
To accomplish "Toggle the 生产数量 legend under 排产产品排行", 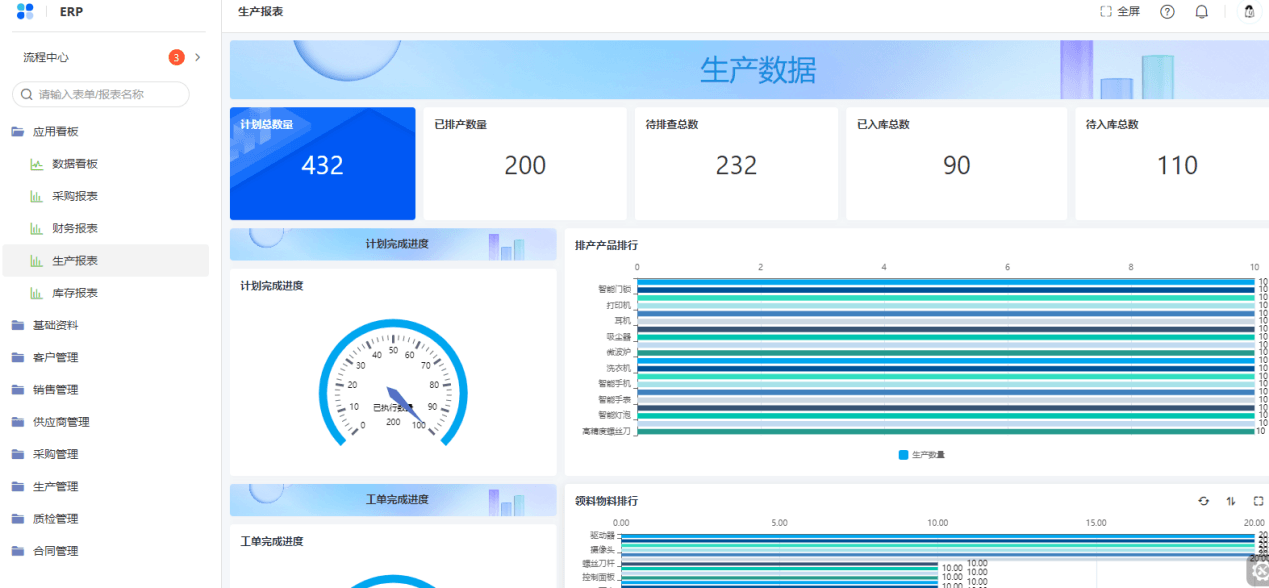I will (x=922, y=452).
